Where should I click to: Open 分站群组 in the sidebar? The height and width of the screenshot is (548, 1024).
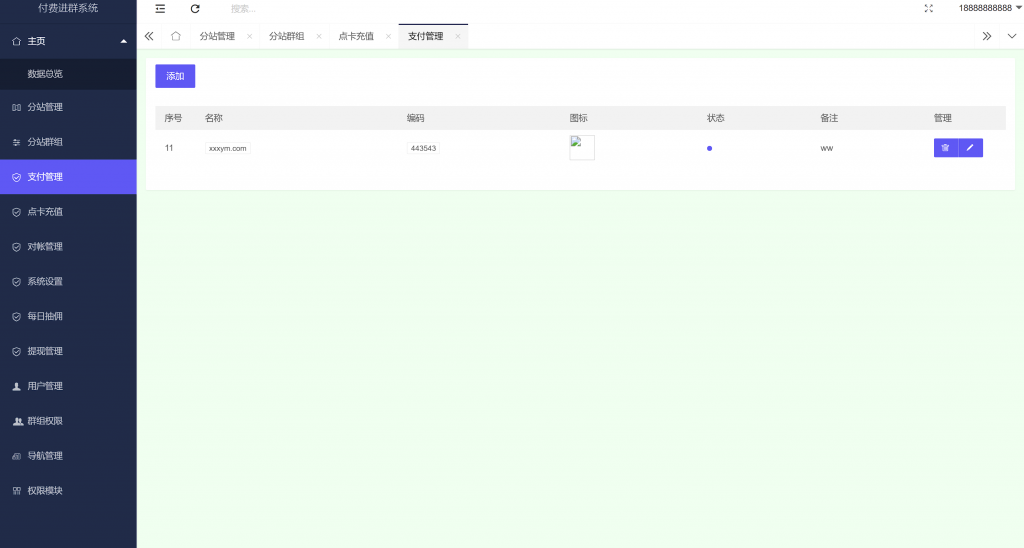tap(68, 142)
